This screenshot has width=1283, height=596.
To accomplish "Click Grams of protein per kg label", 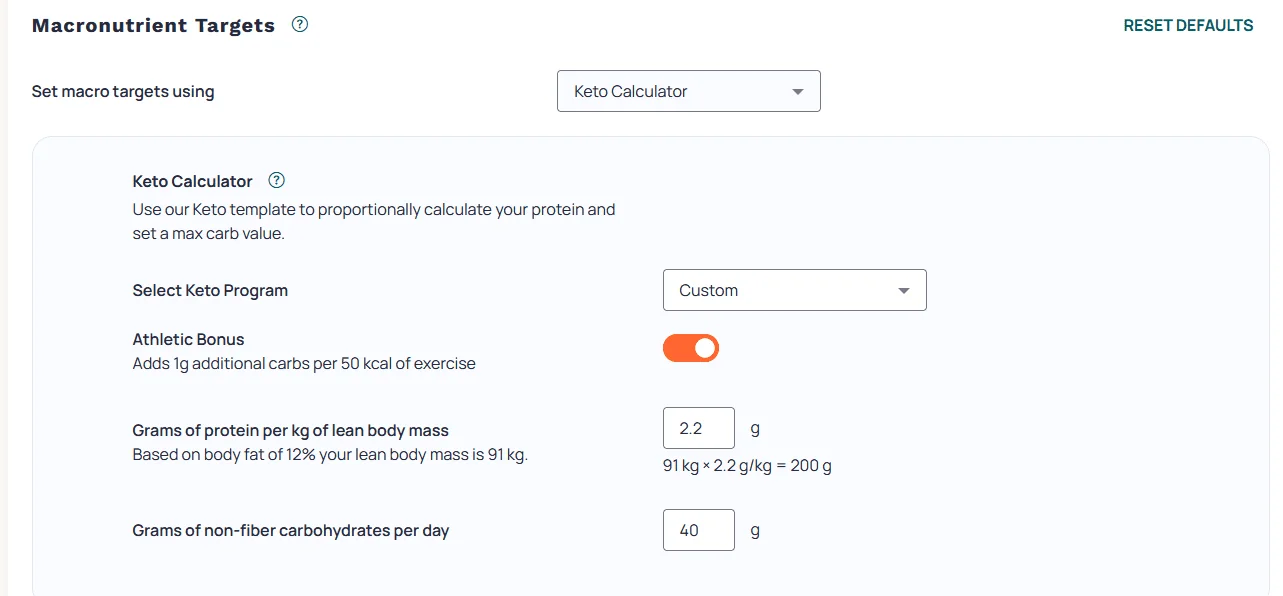I will (291, 430).
